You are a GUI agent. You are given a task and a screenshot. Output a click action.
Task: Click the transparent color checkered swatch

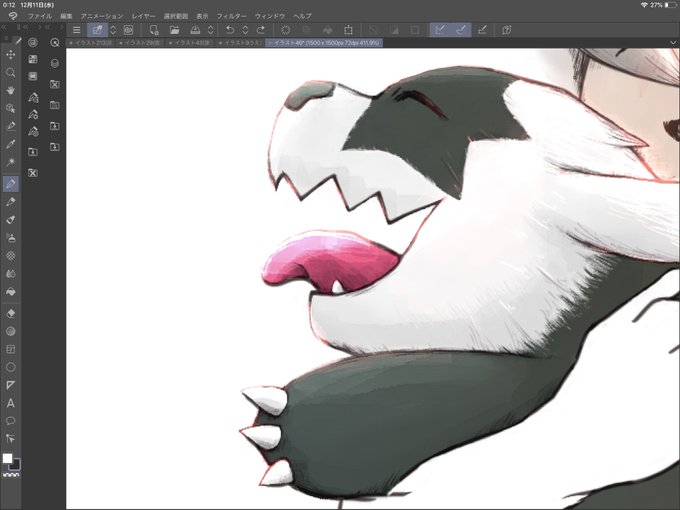11,475
